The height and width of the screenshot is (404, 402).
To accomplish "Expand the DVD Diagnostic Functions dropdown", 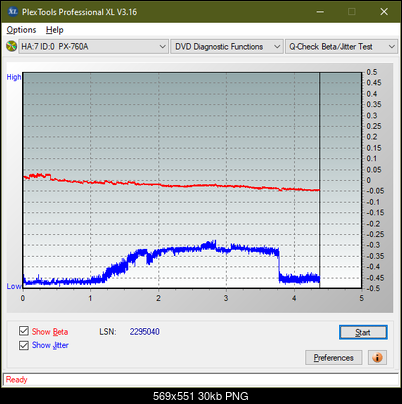I will point(227,47).
